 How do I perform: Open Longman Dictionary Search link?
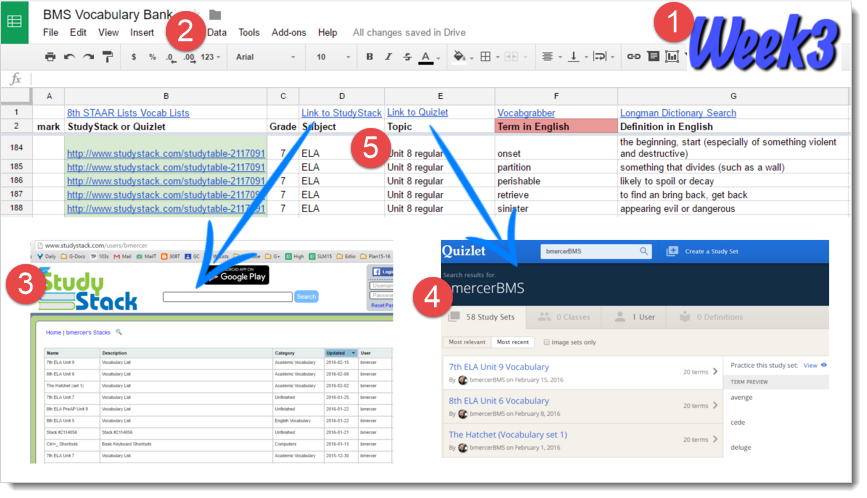tap(678, 113)
